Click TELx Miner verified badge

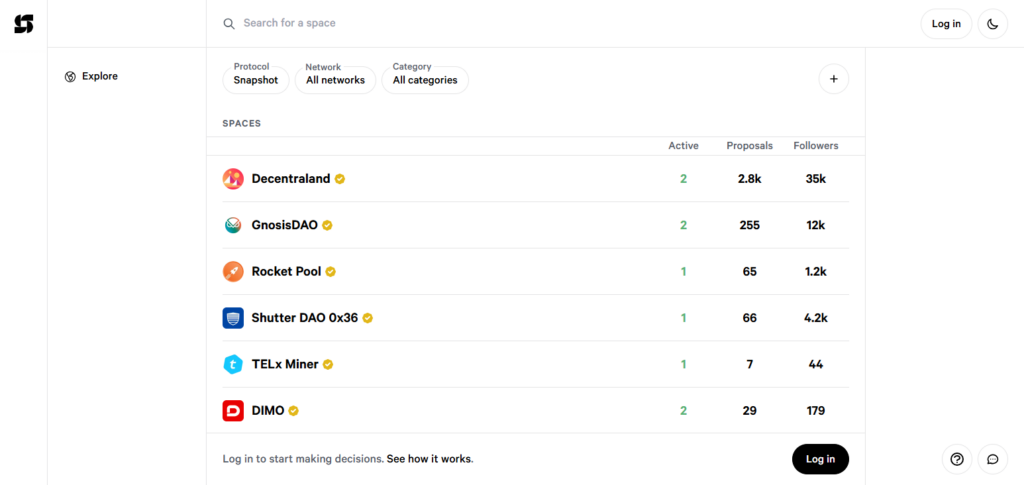328,364
